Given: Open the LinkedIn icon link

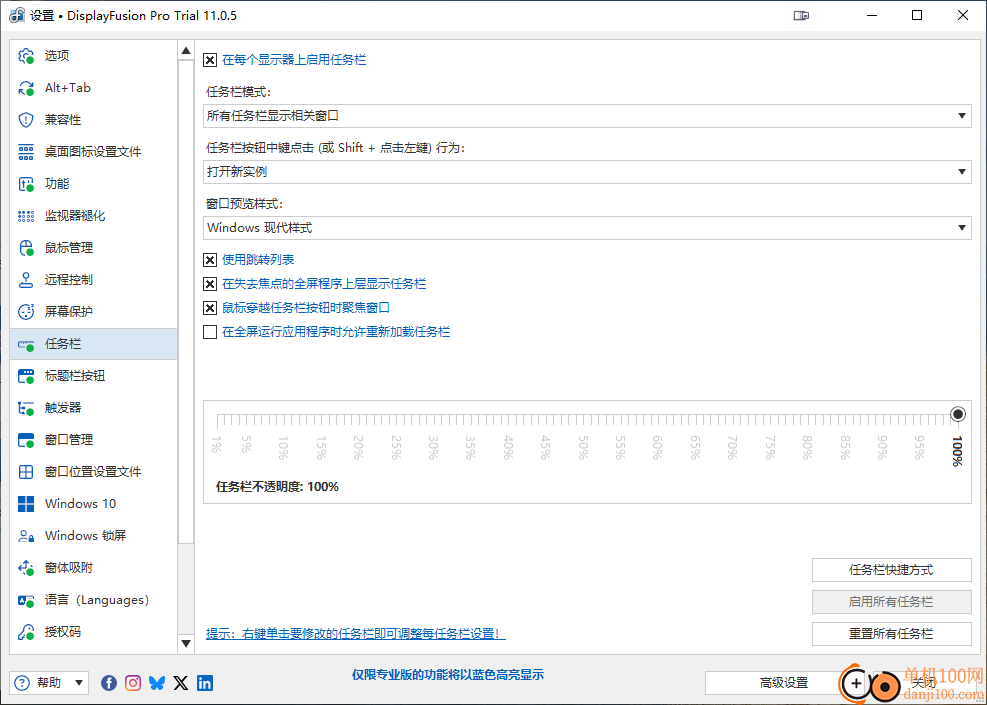Looking at the screenshot, I should pos(205,682).
